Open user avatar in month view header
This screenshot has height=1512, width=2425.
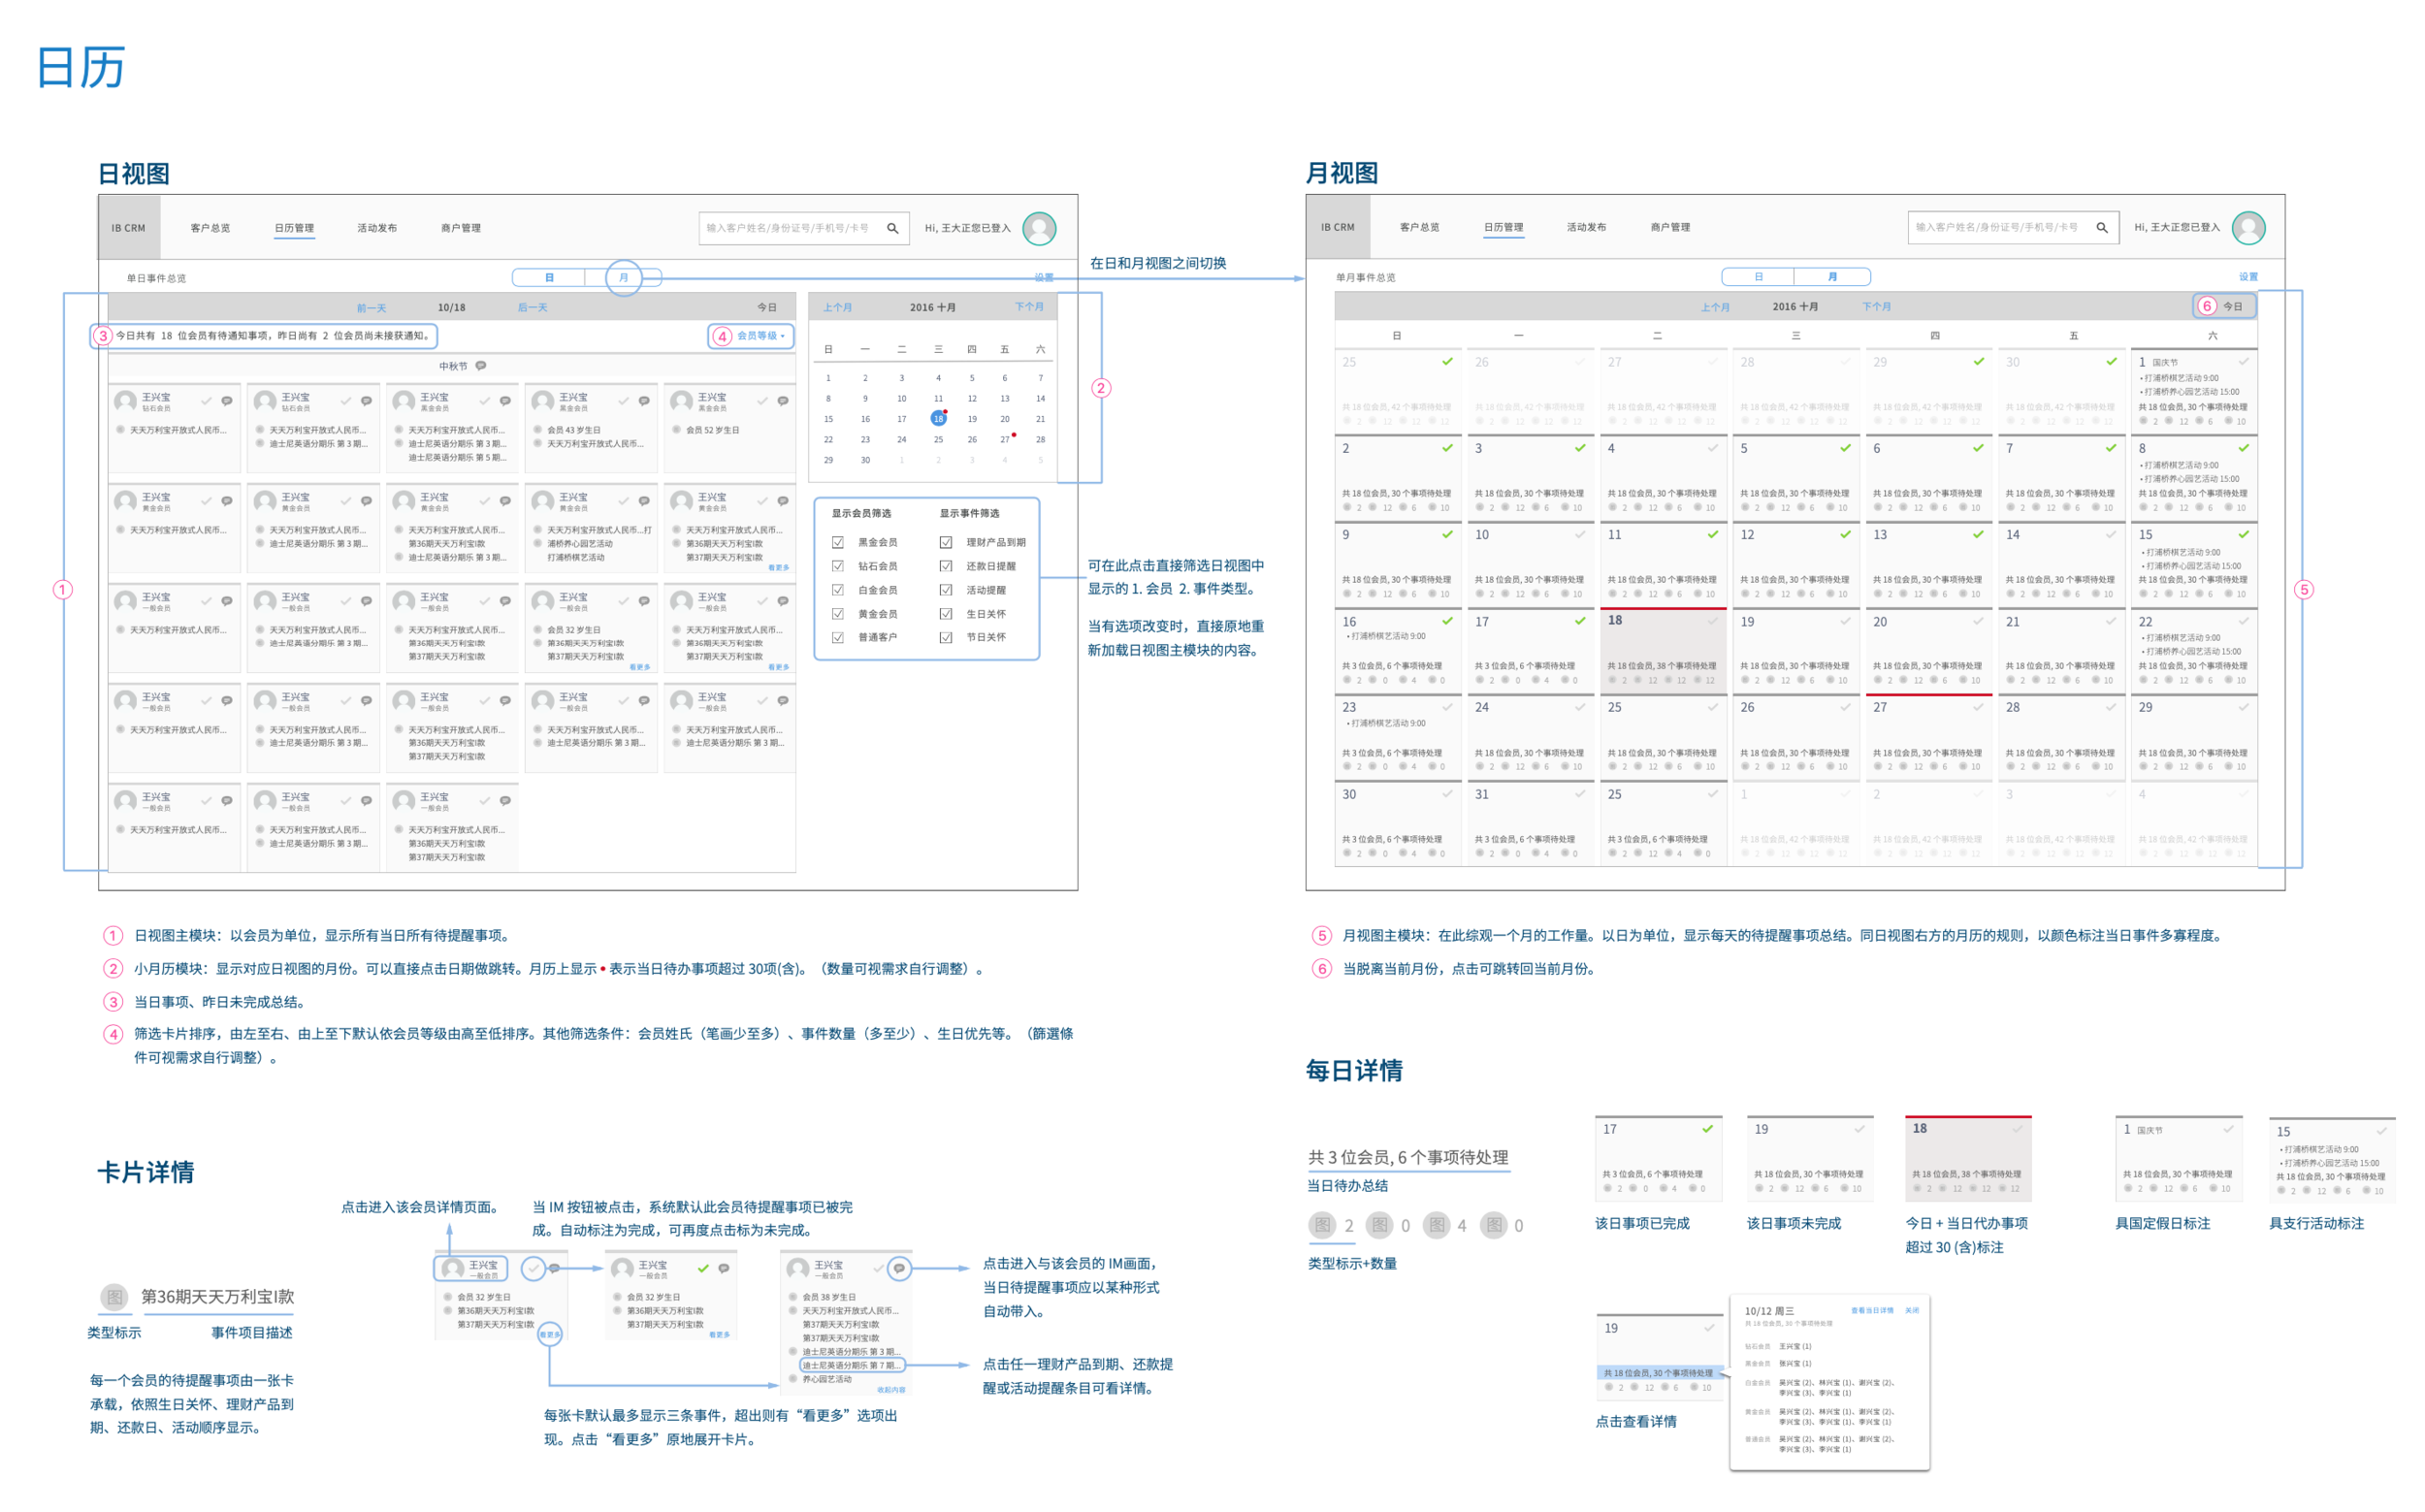tap(2248, 227)
